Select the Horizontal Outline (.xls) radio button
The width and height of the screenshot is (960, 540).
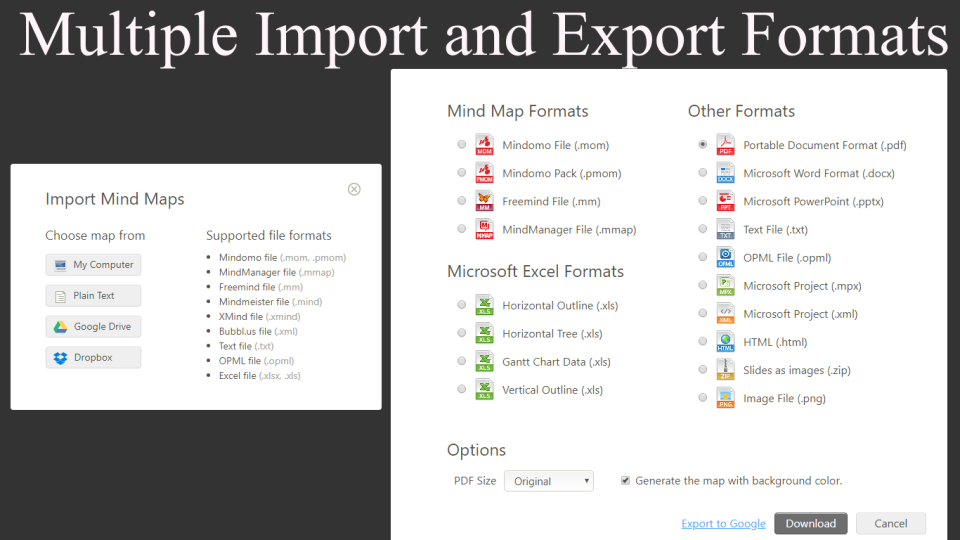click(x=462, y=305)
